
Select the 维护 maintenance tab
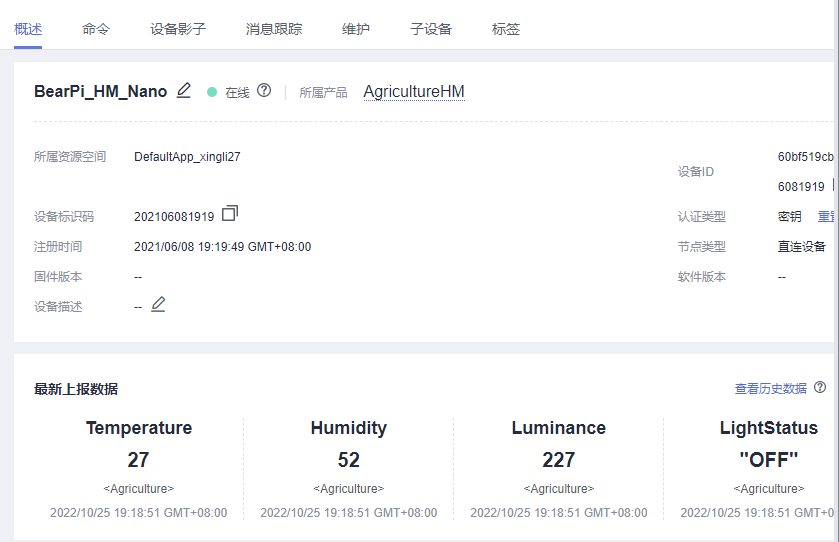[x=356, y=29]
